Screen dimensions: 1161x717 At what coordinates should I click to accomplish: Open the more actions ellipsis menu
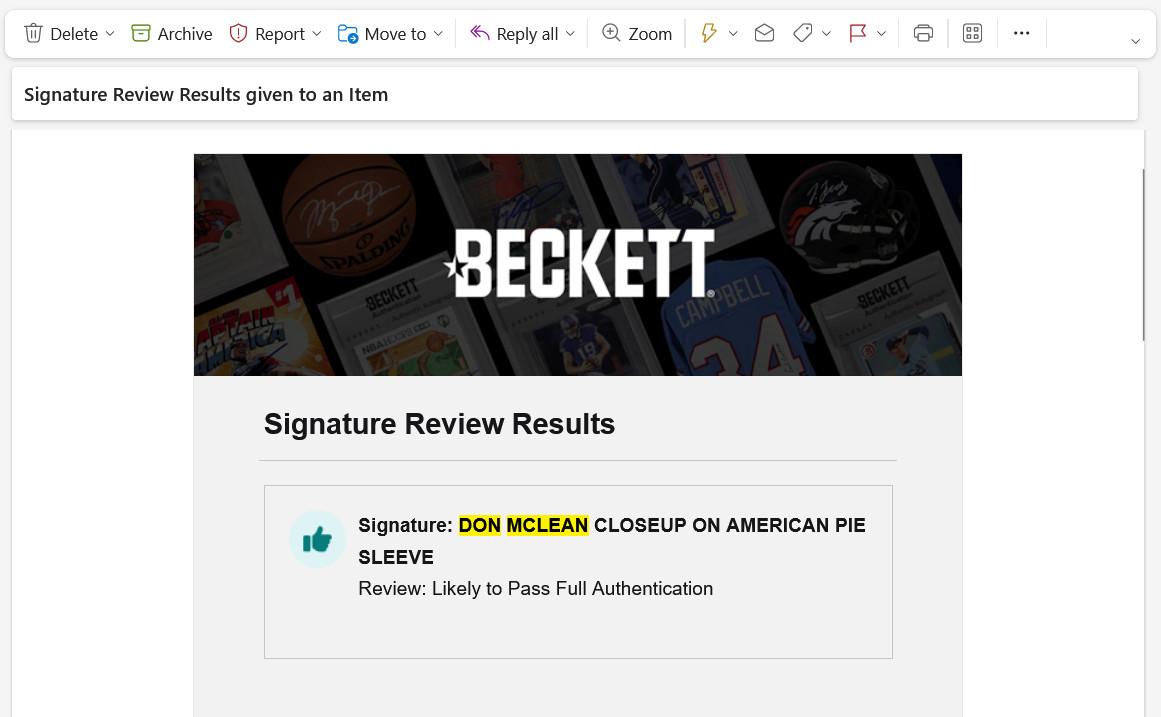point(1022,33)
